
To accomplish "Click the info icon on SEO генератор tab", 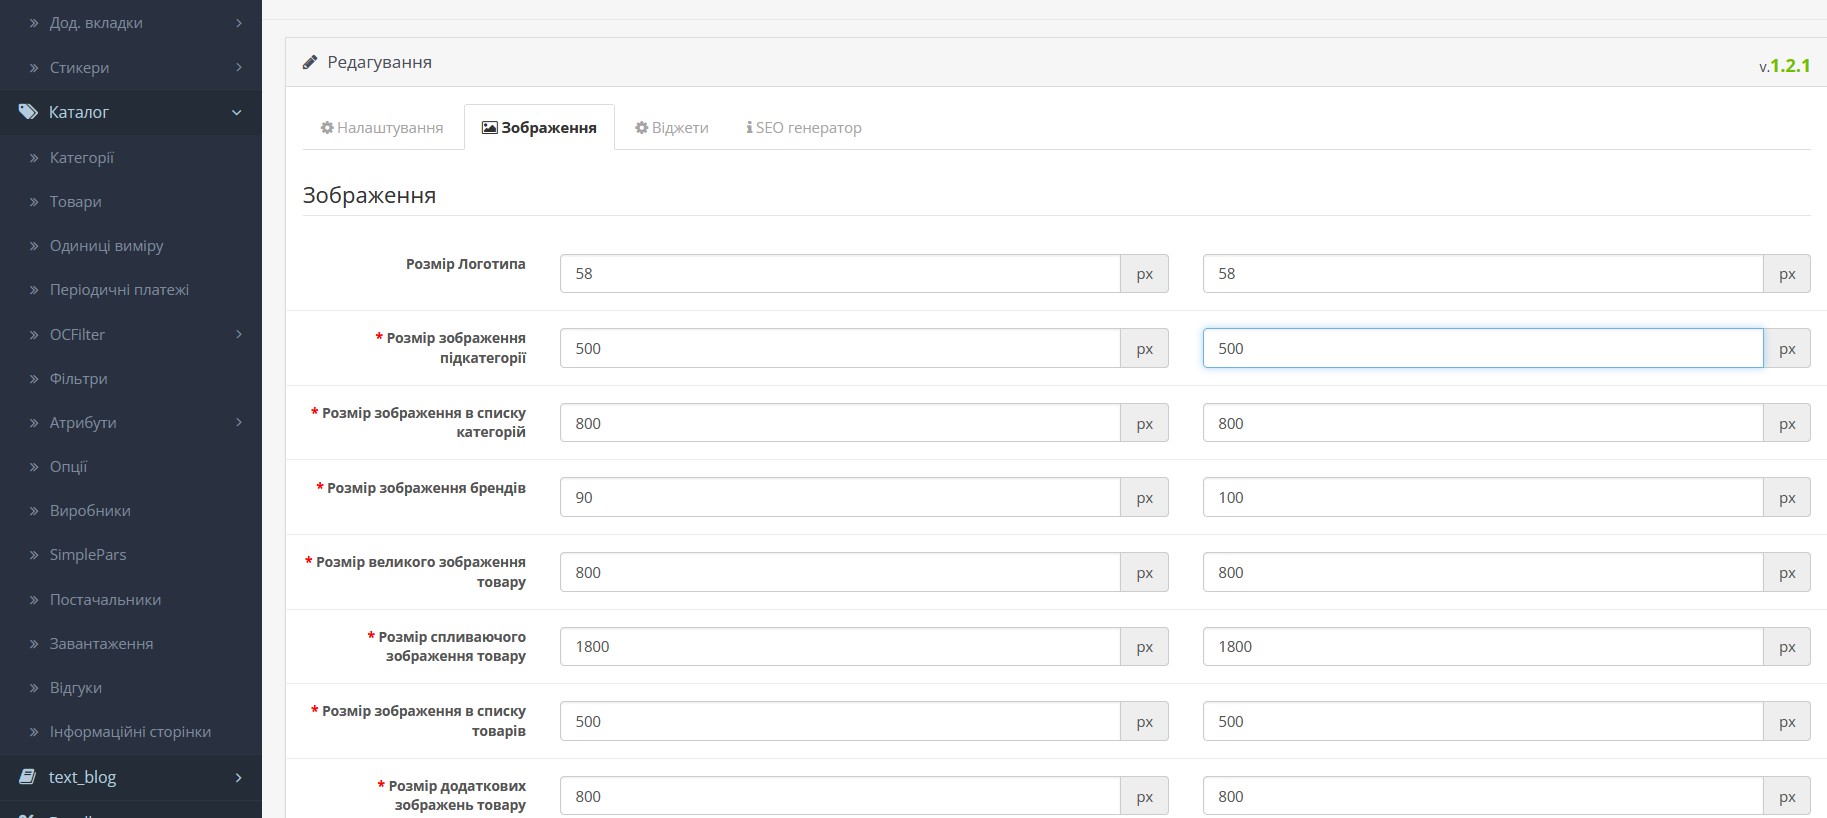I will (x=749, y=128).
